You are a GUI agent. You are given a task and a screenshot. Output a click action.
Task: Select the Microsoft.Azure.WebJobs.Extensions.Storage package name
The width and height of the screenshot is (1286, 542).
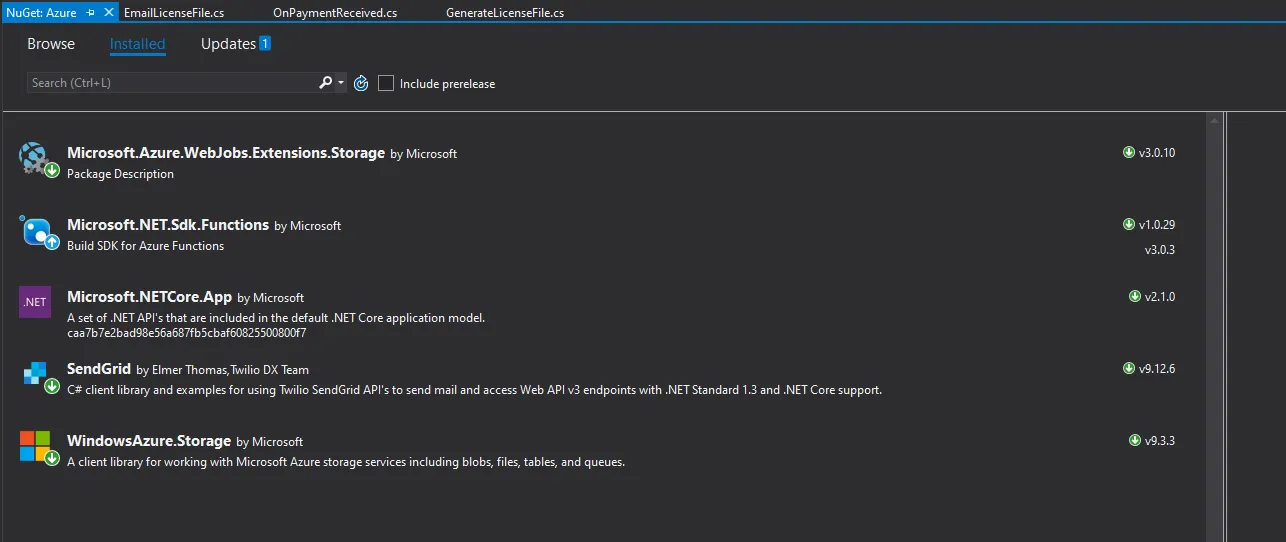tap(226, 153)
